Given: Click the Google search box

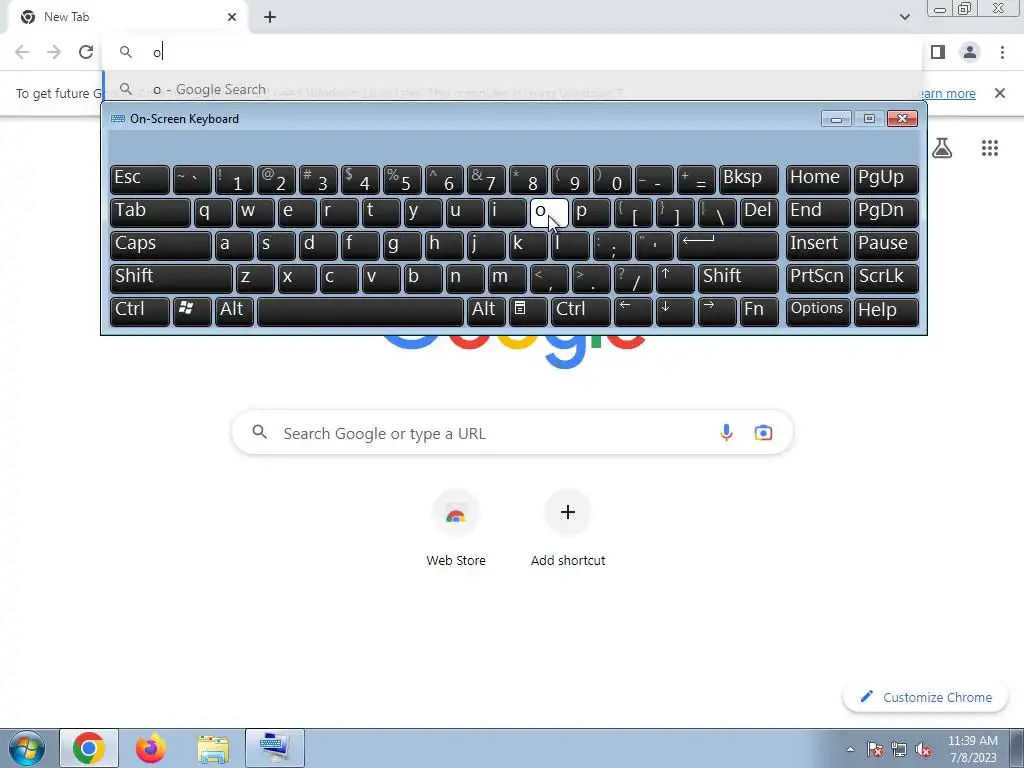Looking at the screenshot, I should coord(513,432).
